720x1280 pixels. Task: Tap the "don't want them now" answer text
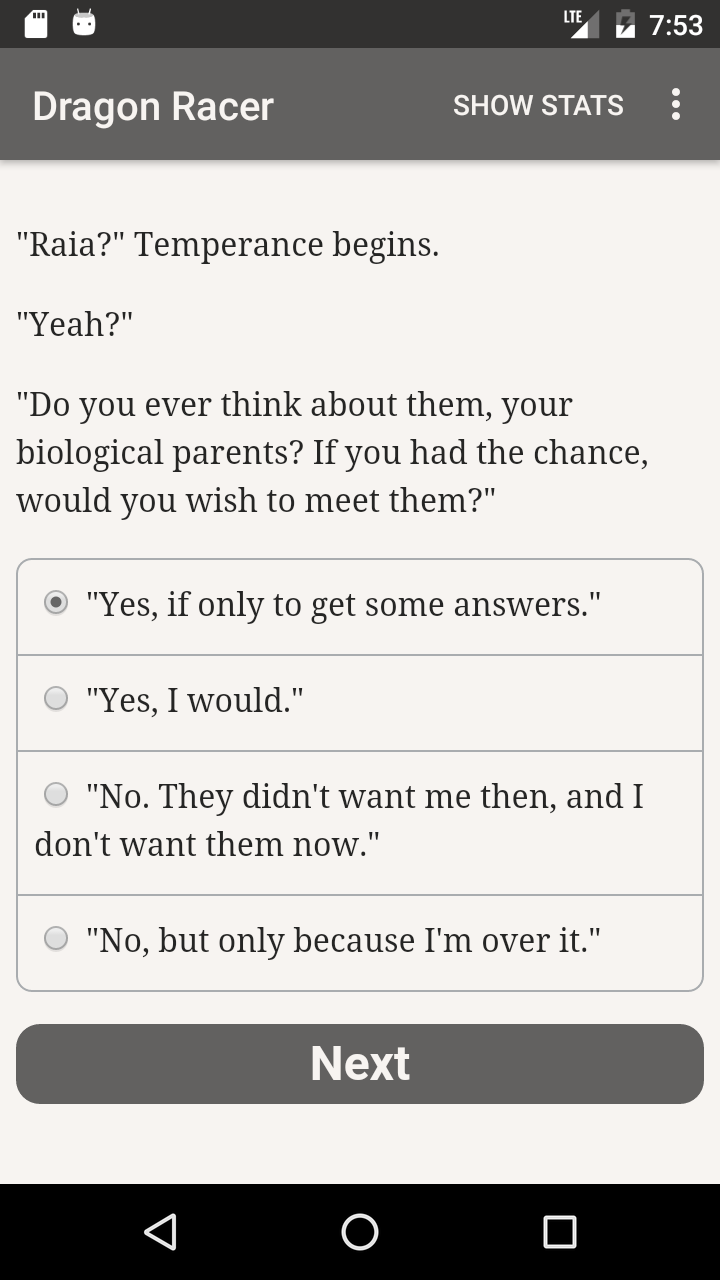click(207, 845)
